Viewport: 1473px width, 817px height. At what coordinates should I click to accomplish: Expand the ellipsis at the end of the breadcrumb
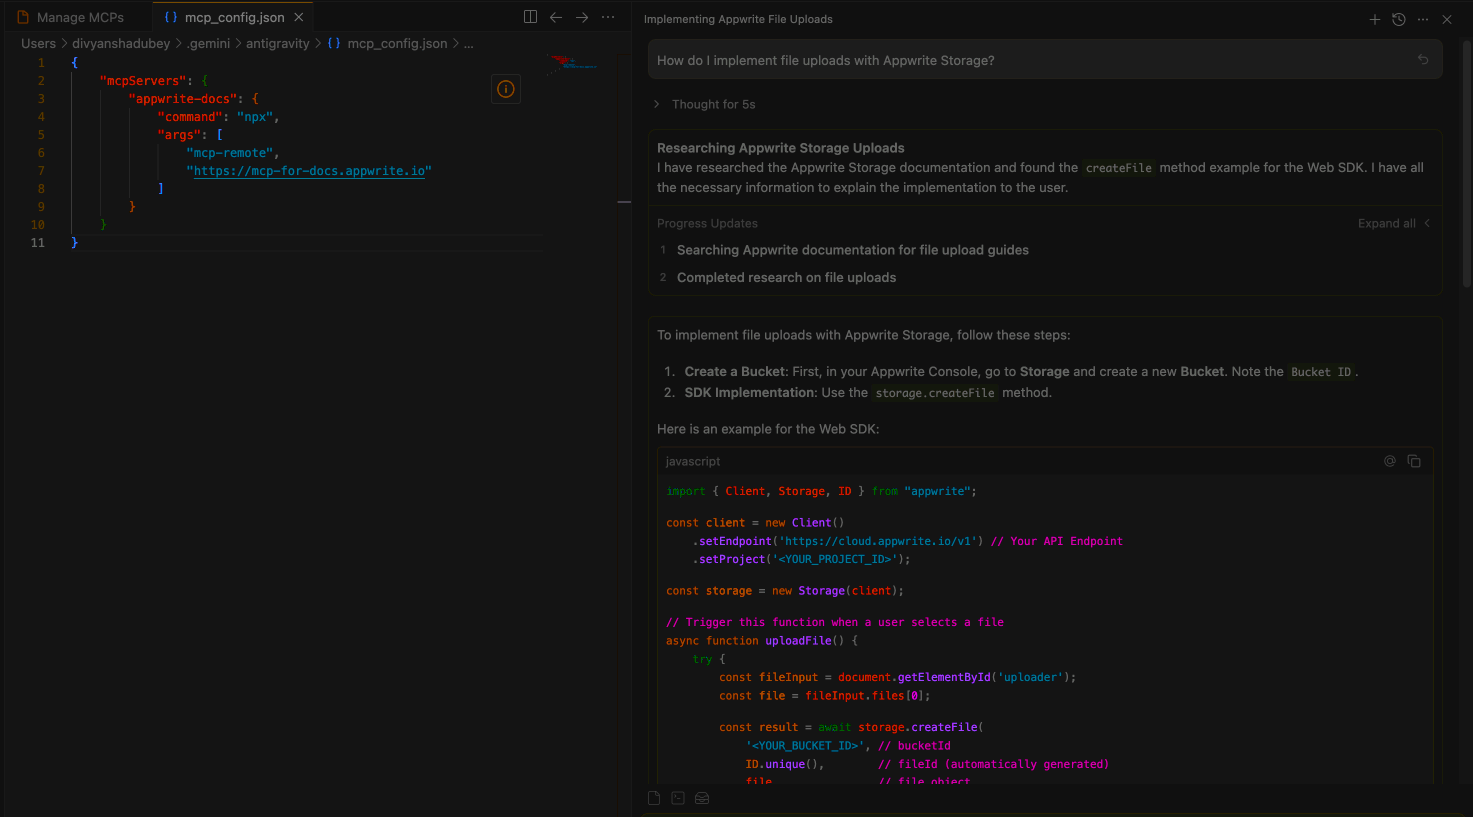[468, 43]
